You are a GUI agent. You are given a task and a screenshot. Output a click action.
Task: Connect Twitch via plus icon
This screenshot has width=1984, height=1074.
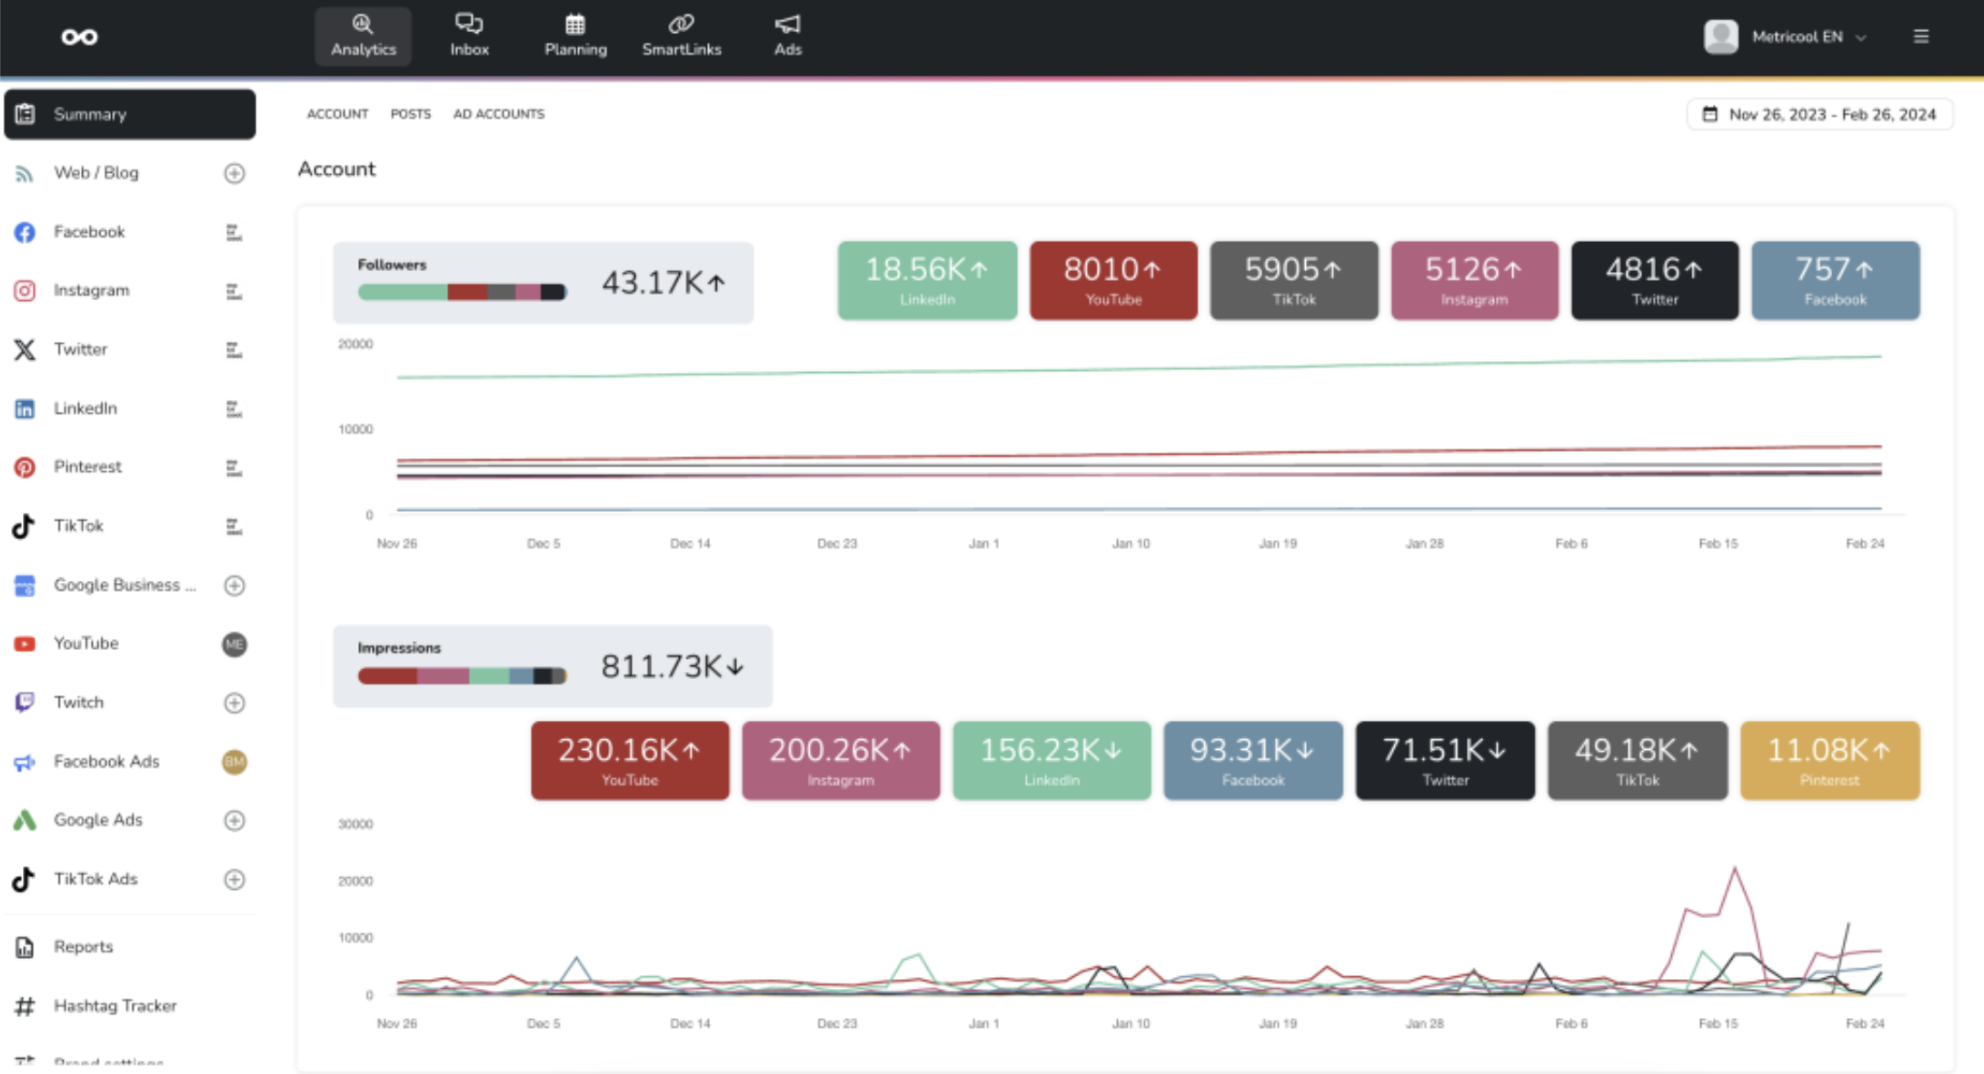pyautogui.click(x=234, y=703)
